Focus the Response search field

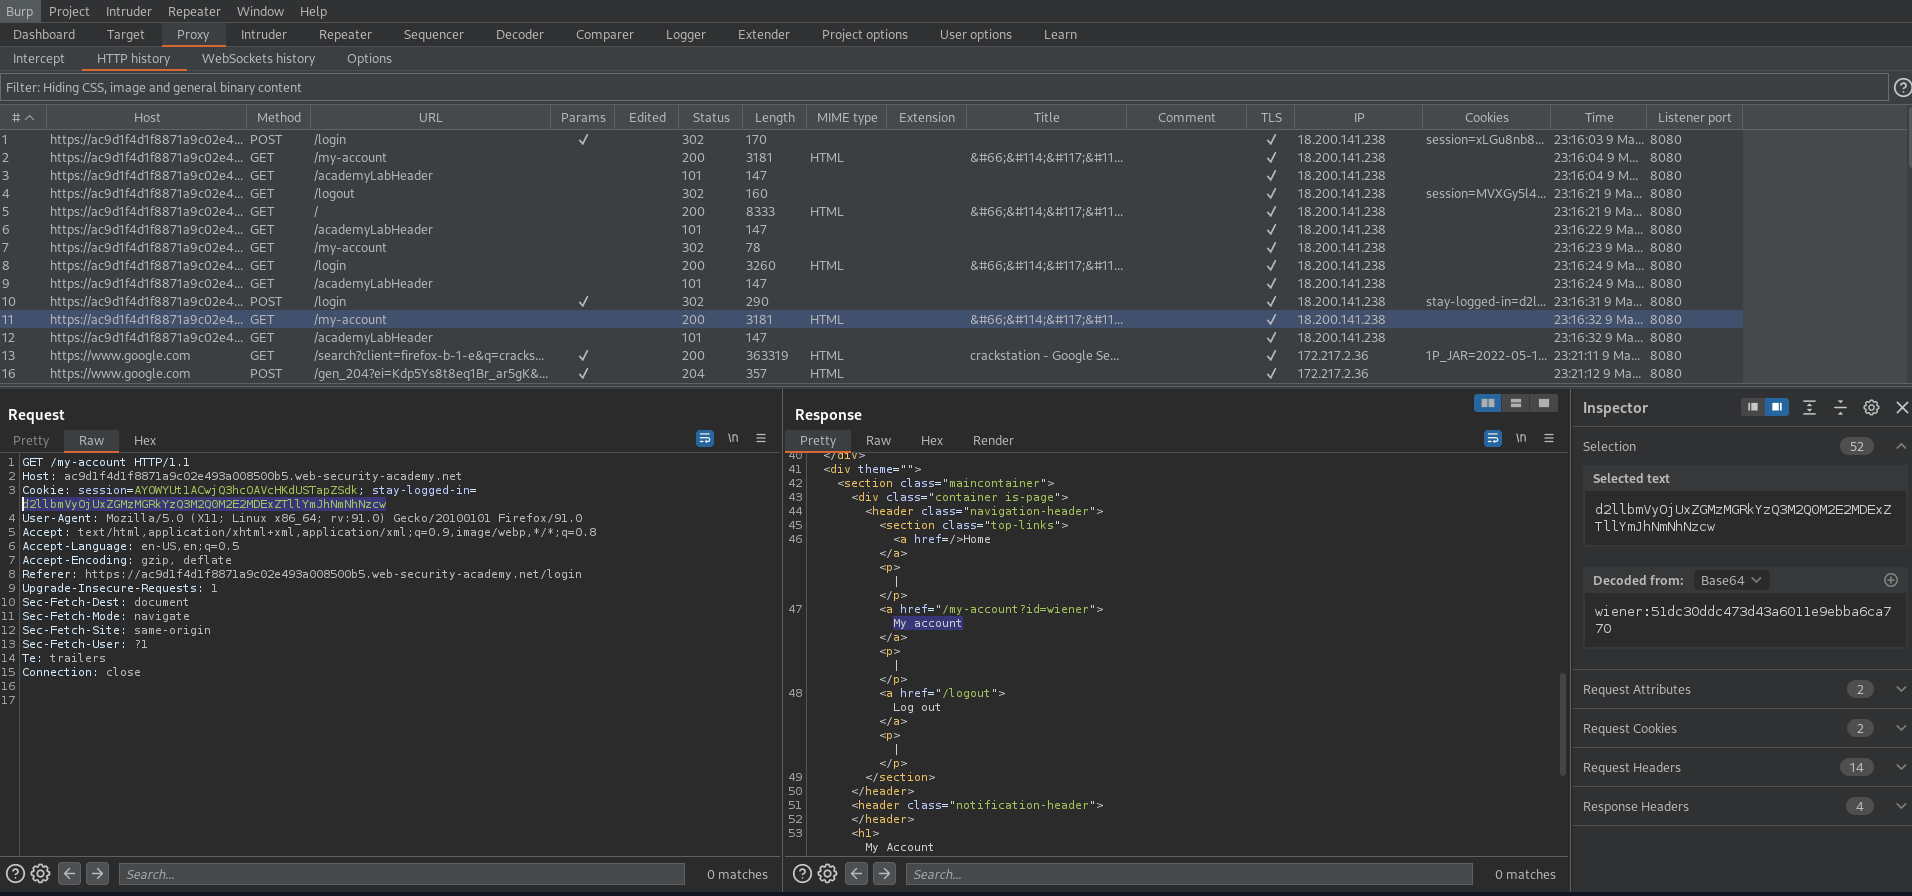pos(1189,874)
